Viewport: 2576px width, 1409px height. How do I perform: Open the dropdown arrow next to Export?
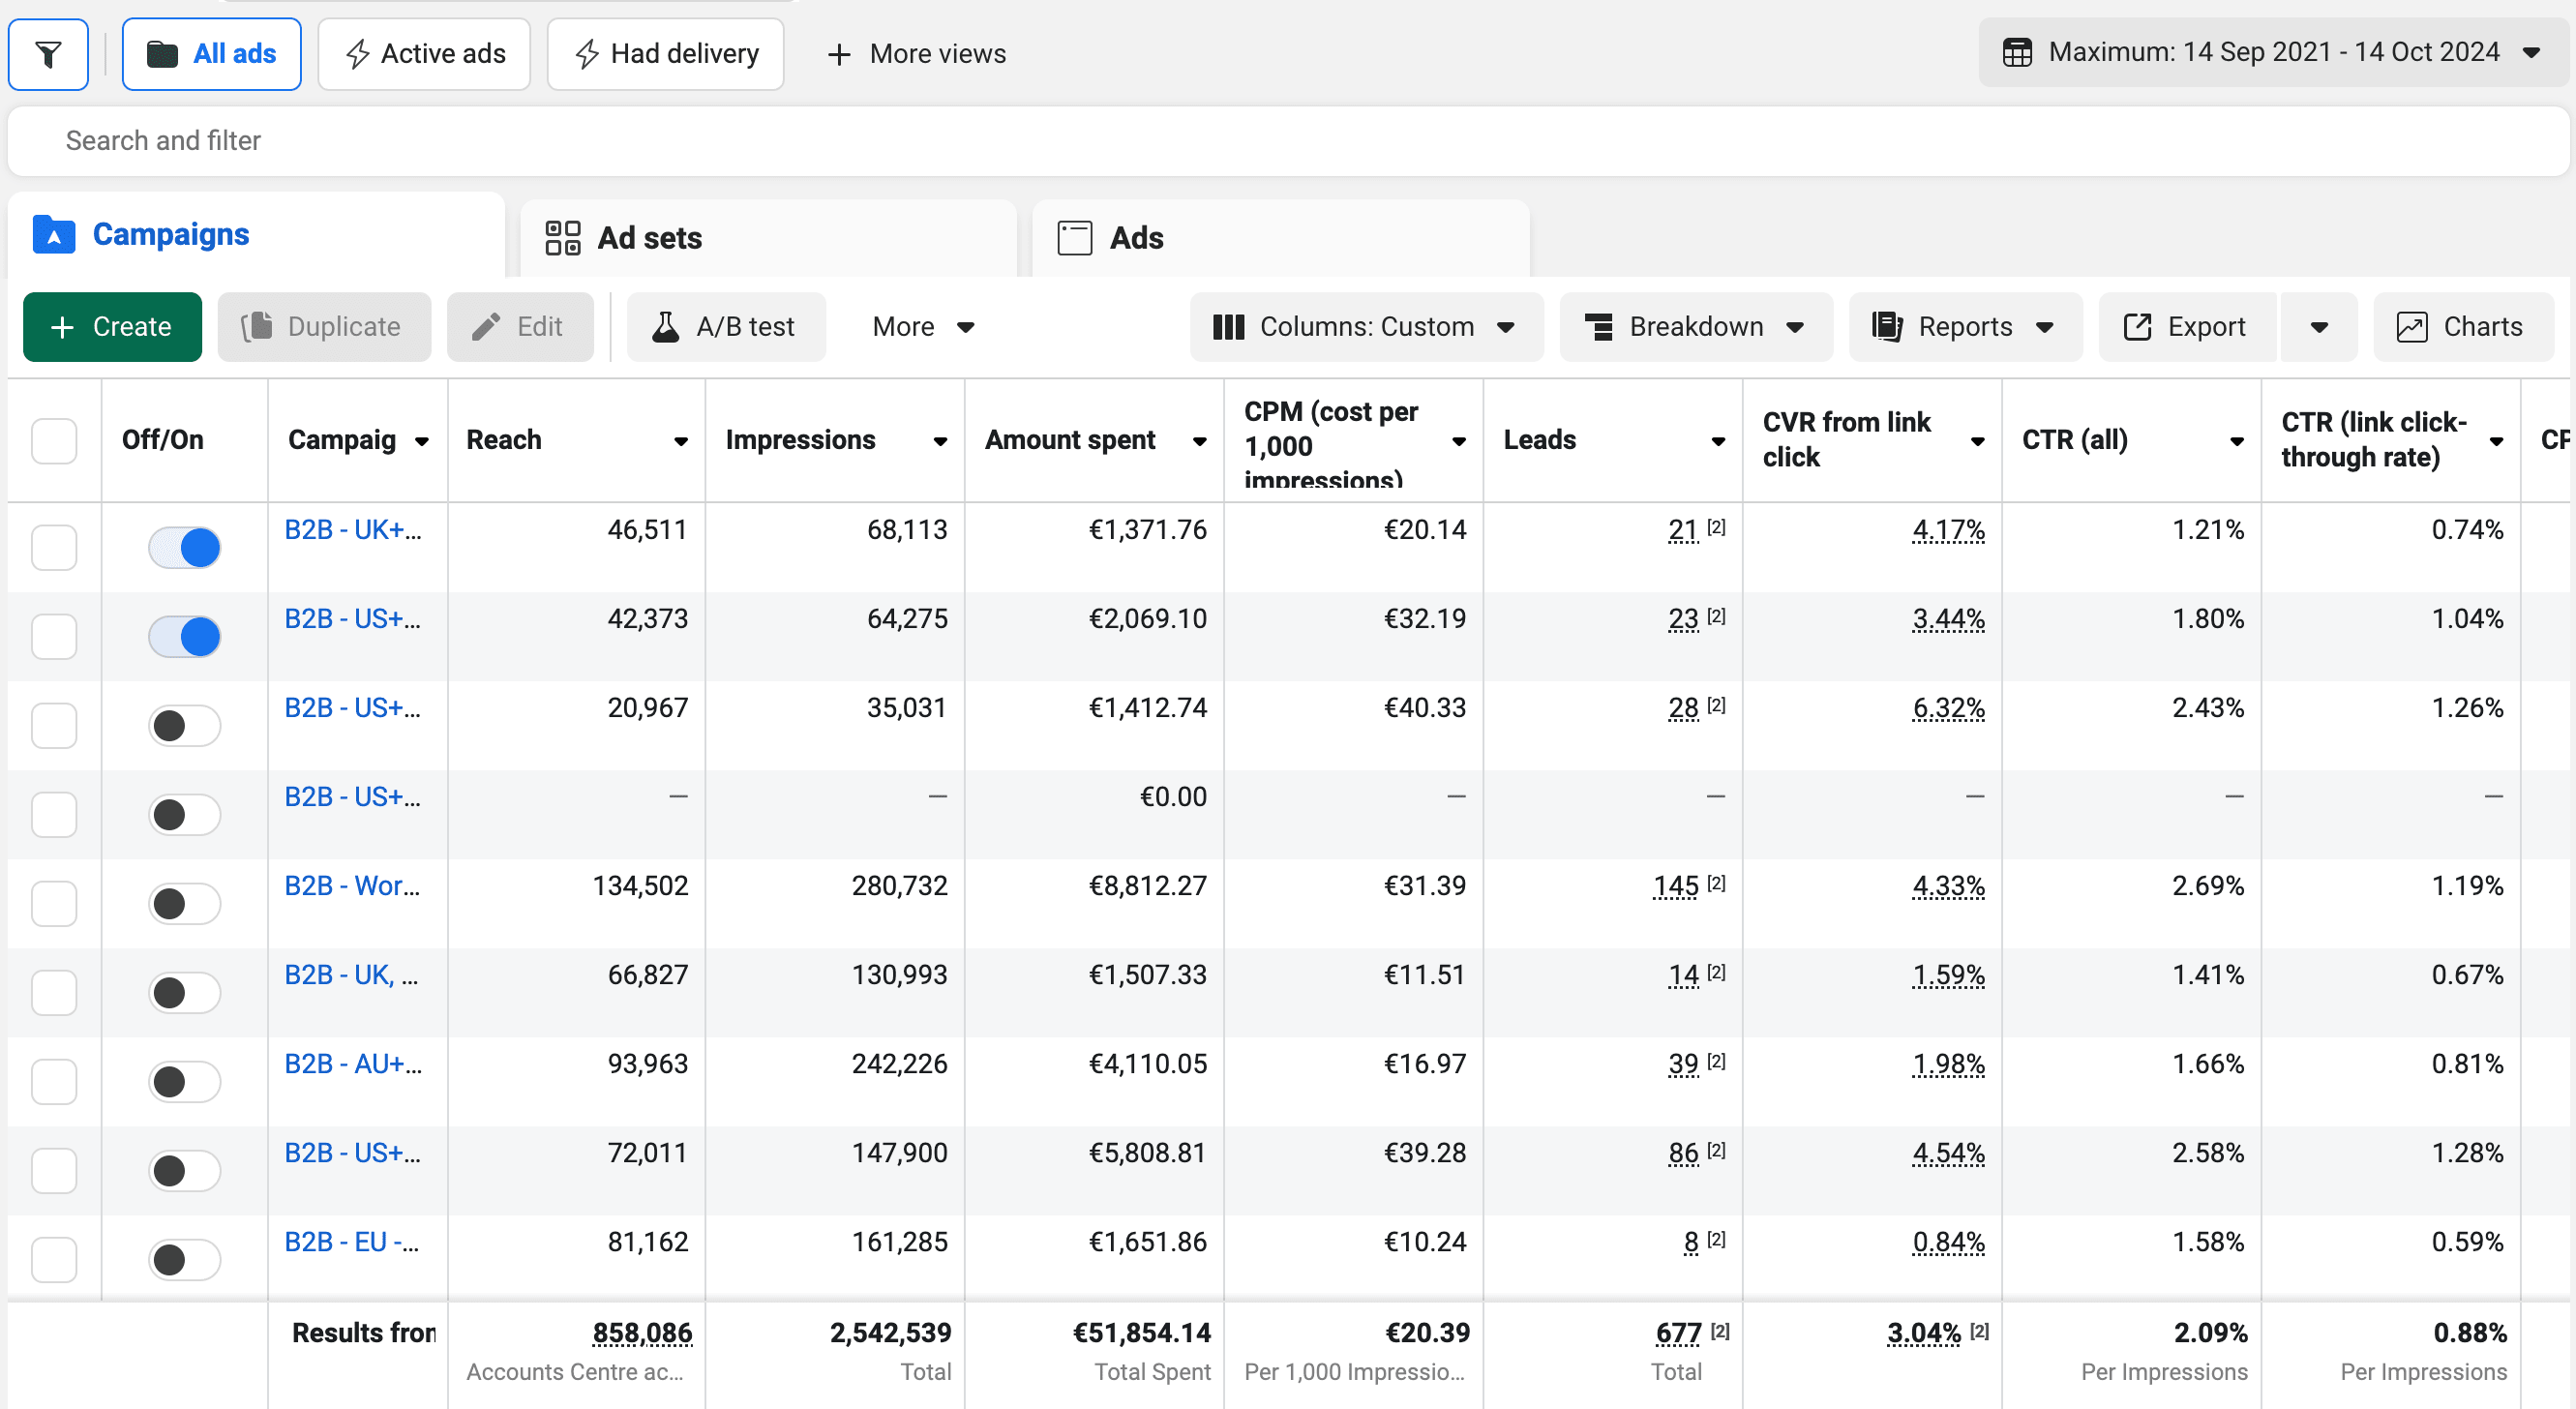[x=2319, y=327]
